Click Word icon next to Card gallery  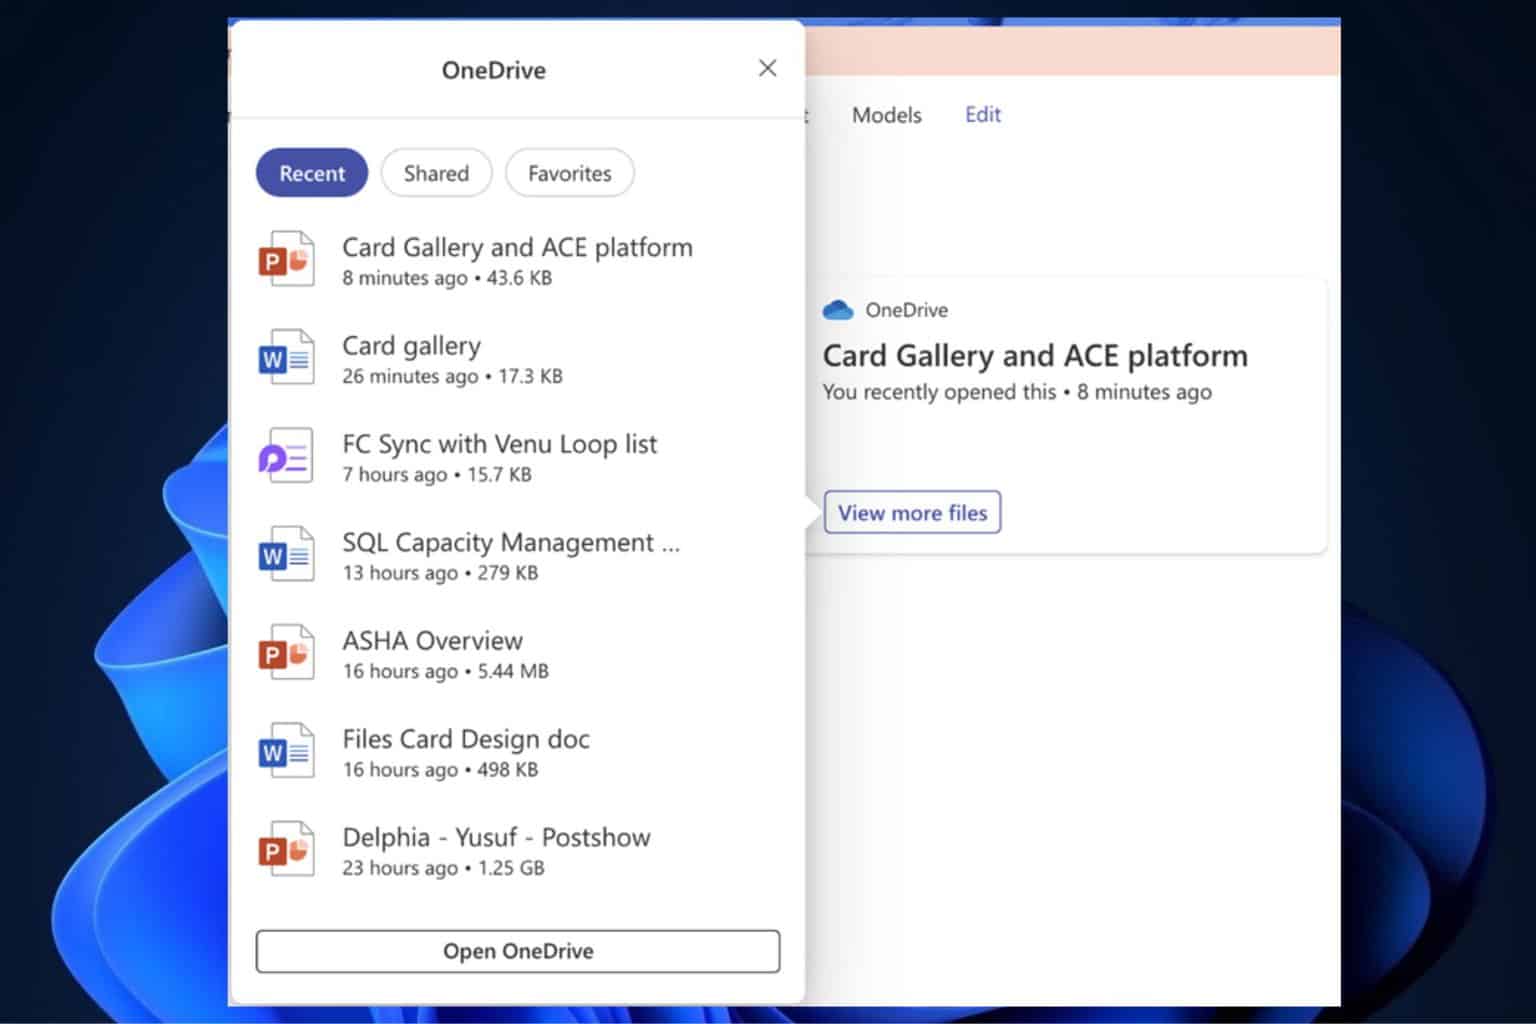[286, 357]
